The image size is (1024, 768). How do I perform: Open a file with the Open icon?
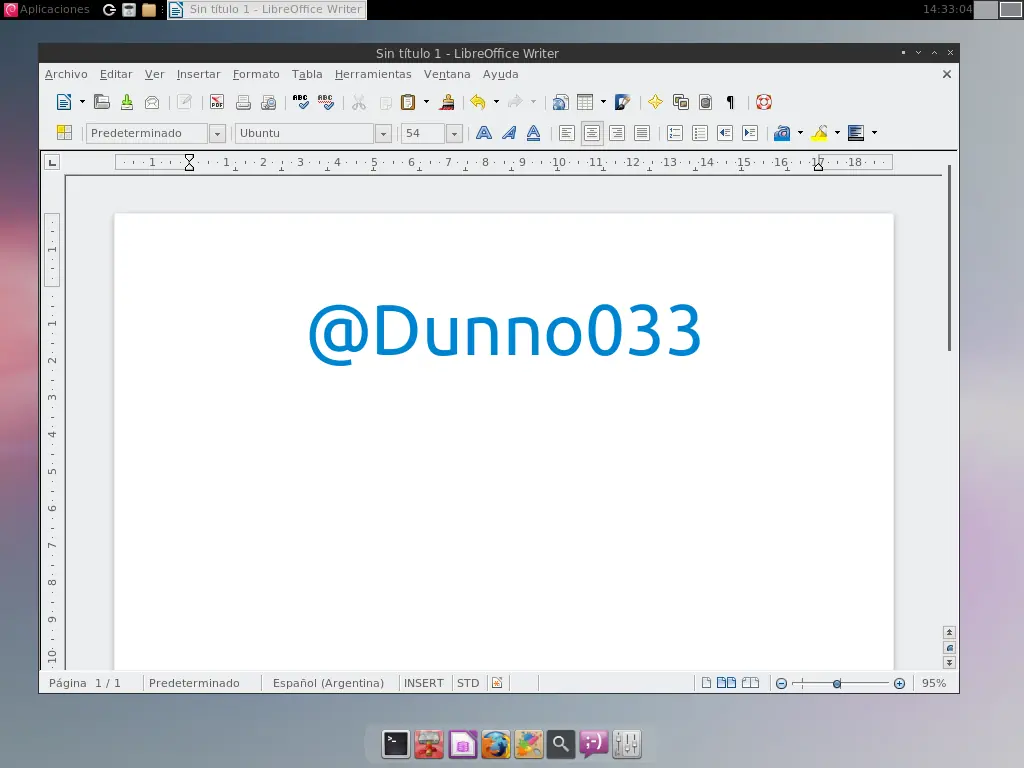point(102,102)
